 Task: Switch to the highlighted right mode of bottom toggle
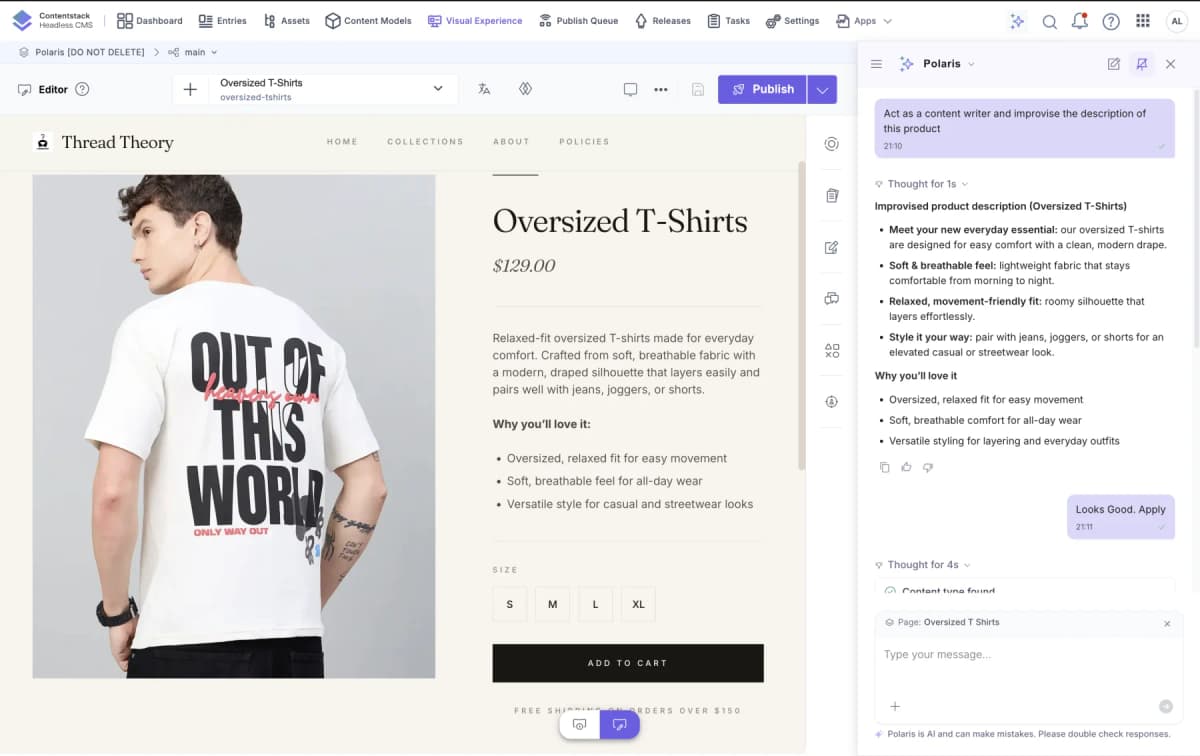[619, 724]
